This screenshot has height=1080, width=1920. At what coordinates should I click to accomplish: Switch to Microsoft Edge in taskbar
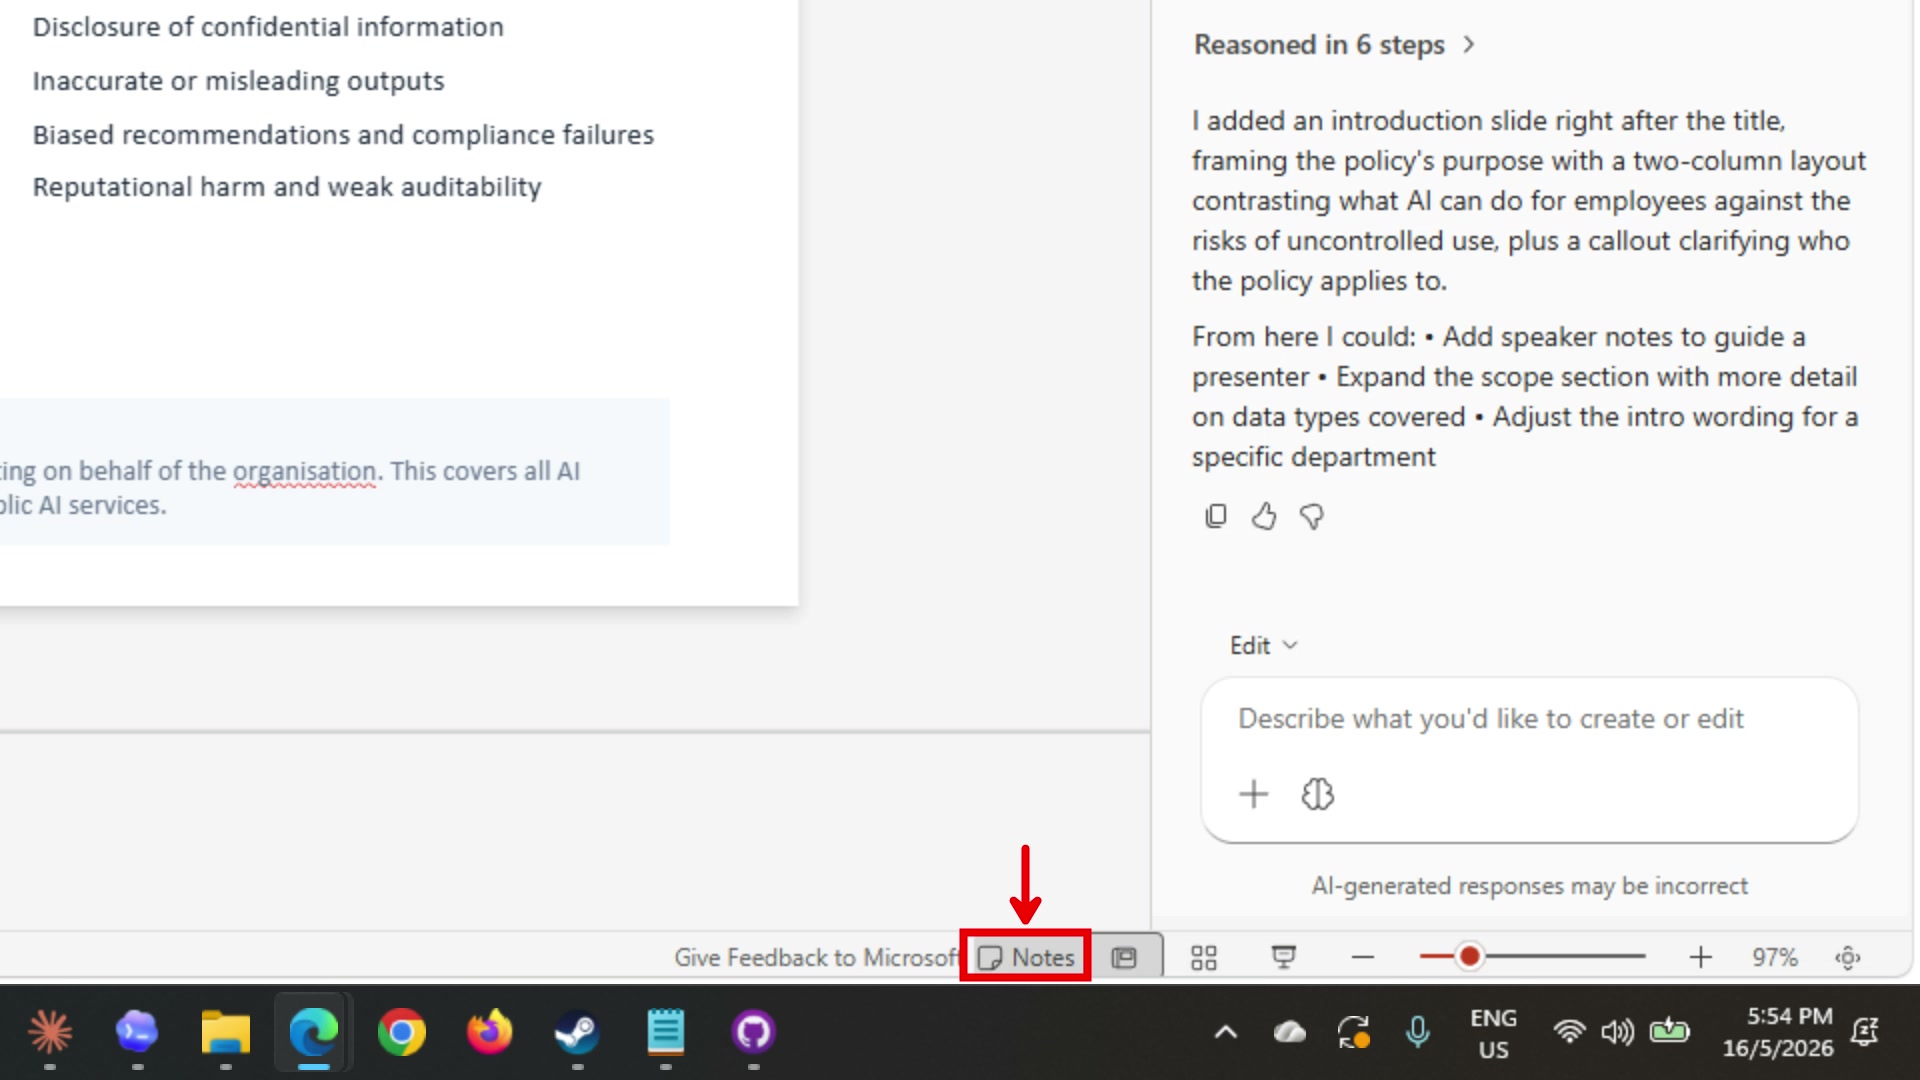point(313,1032)
